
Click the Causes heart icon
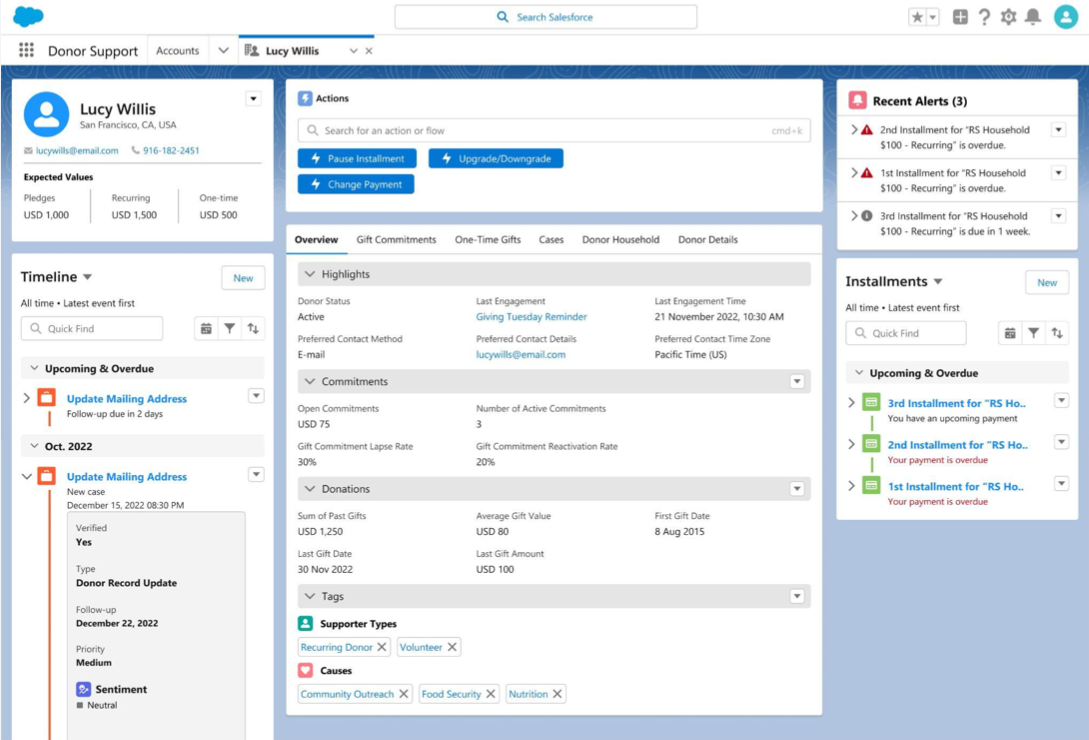click(x=305, y=671)
